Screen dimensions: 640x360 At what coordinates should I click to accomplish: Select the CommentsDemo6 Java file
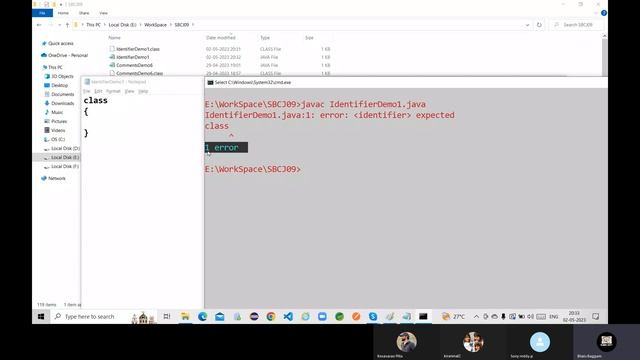[134, 65]
